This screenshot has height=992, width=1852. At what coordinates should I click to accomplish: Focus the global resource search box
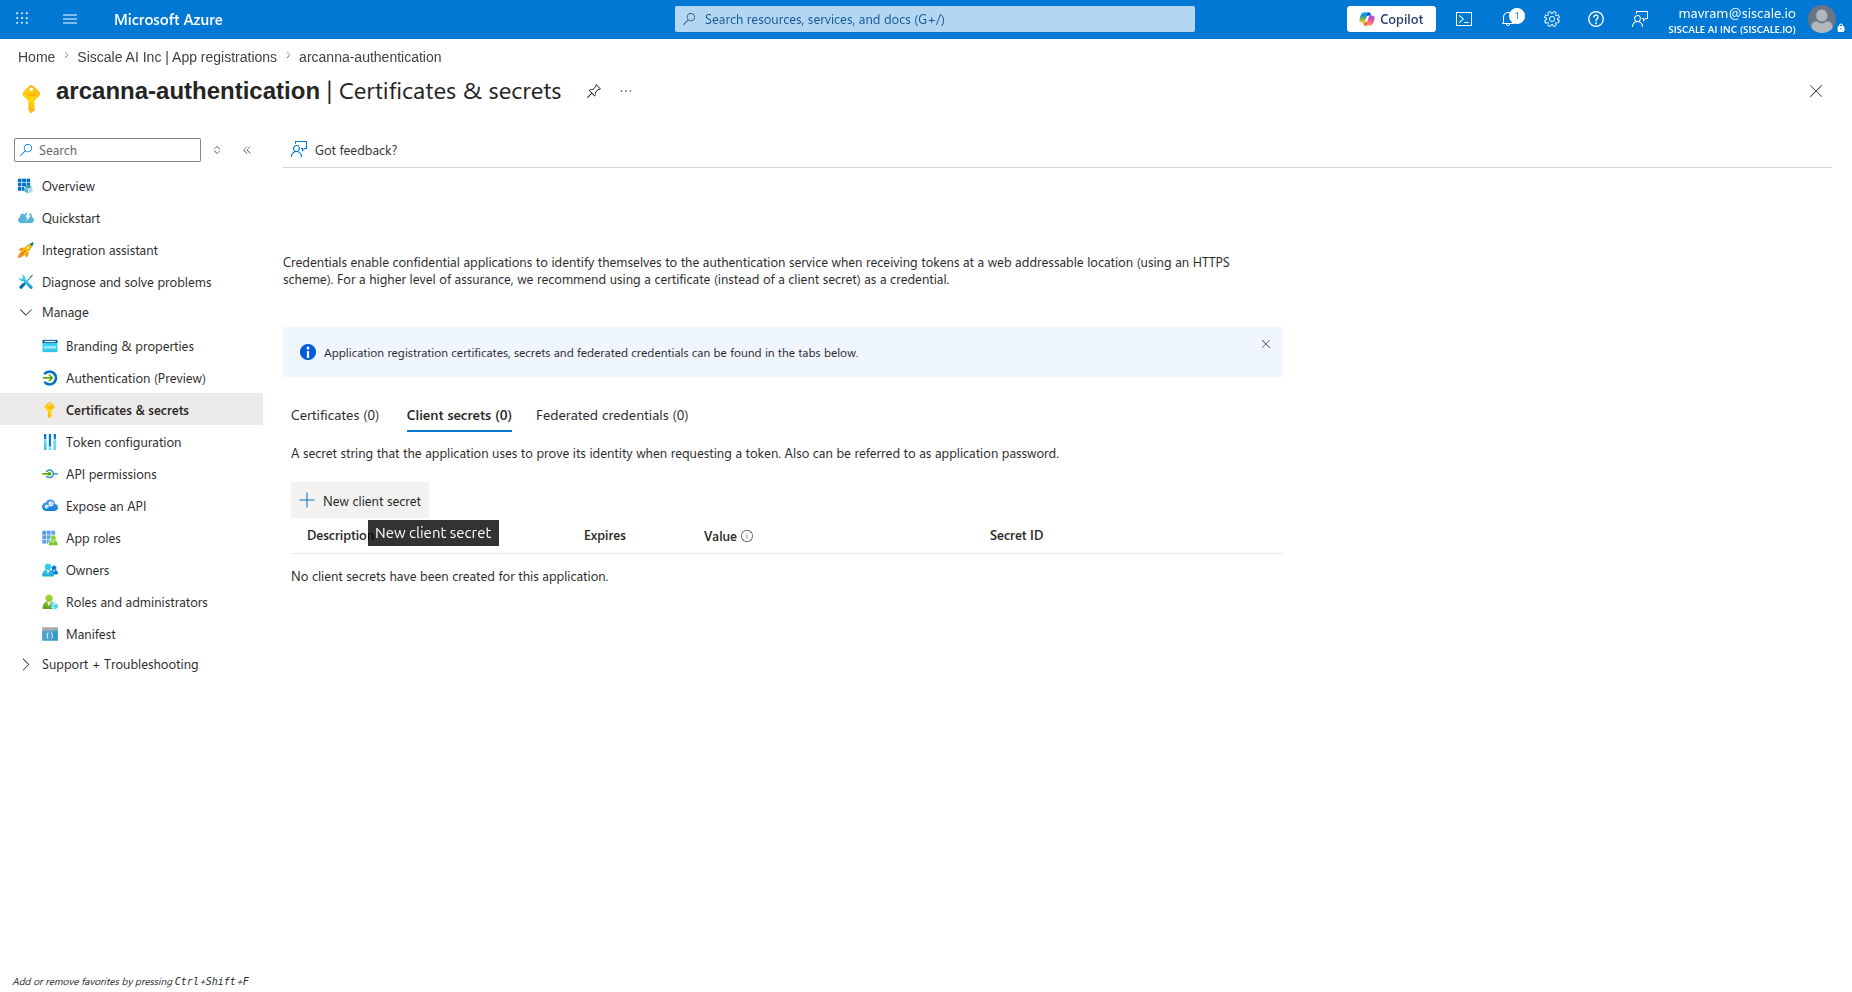coord(935,19)
